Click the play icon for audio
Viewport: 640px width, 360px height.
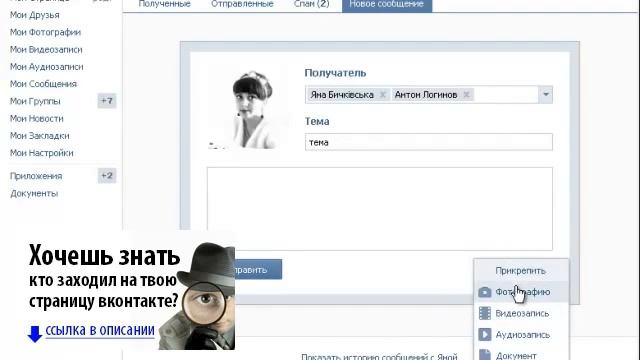[x=485, y=335]
